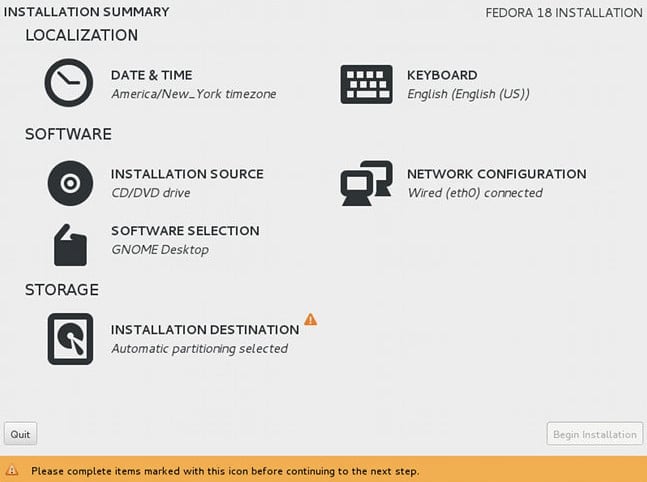Click the Begin Installation button
This screenshot has height=482, width=647.
click(x=595, y=434)
